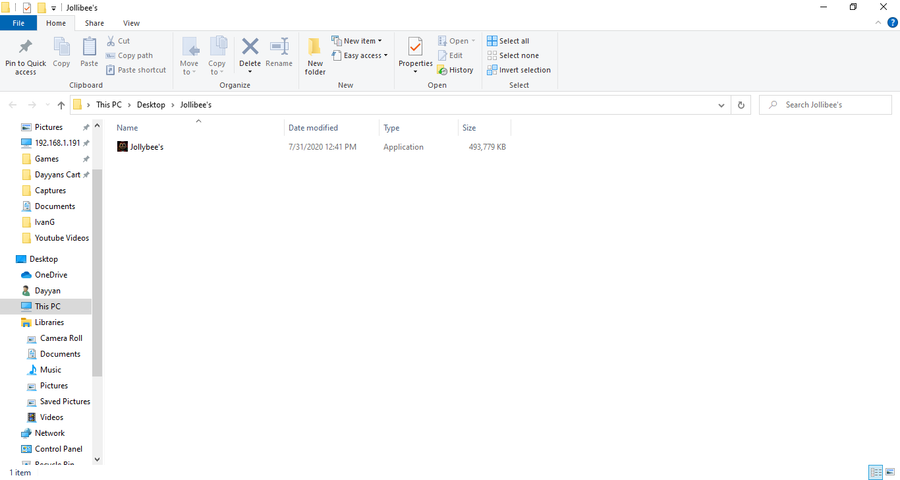Switch to the Share ribbon tab
Screen dimensions: 900x480
coord(94,23)
